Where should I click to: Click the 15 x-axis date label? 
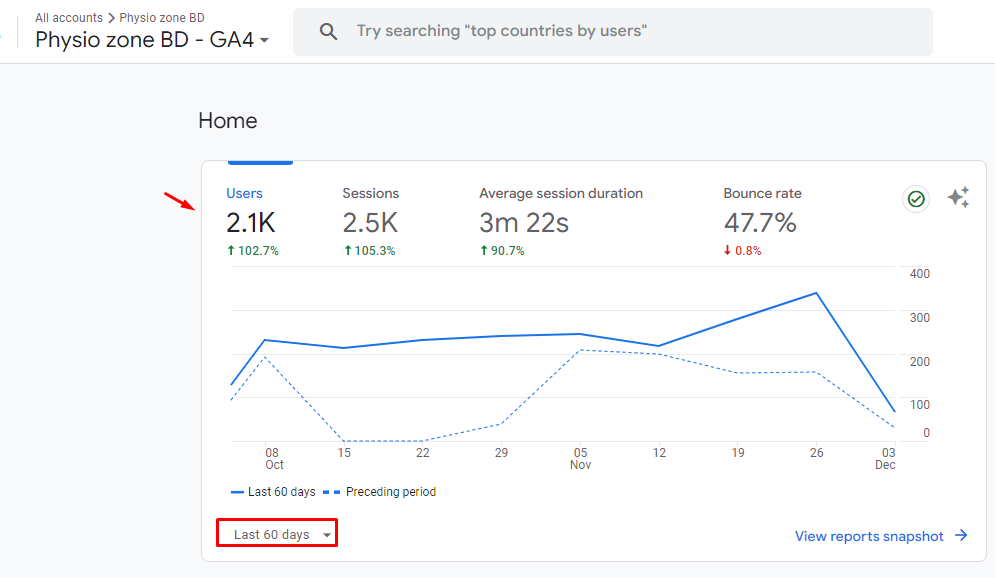(344, 452)
